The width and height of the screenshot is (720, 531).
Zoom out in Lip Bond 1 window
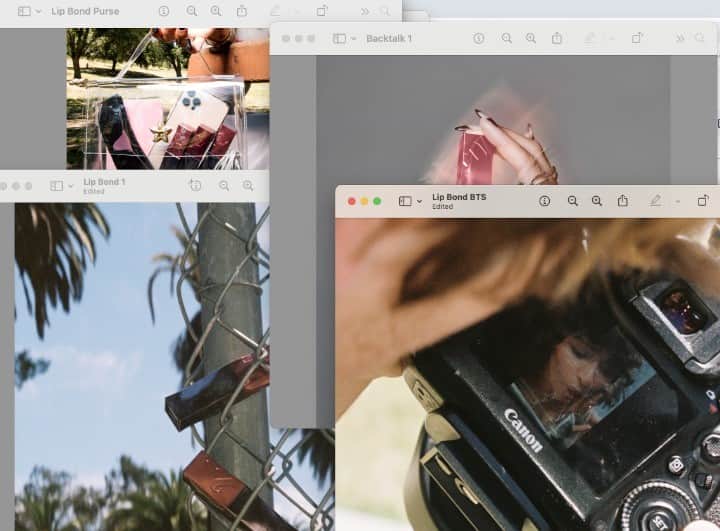point(224,186)
